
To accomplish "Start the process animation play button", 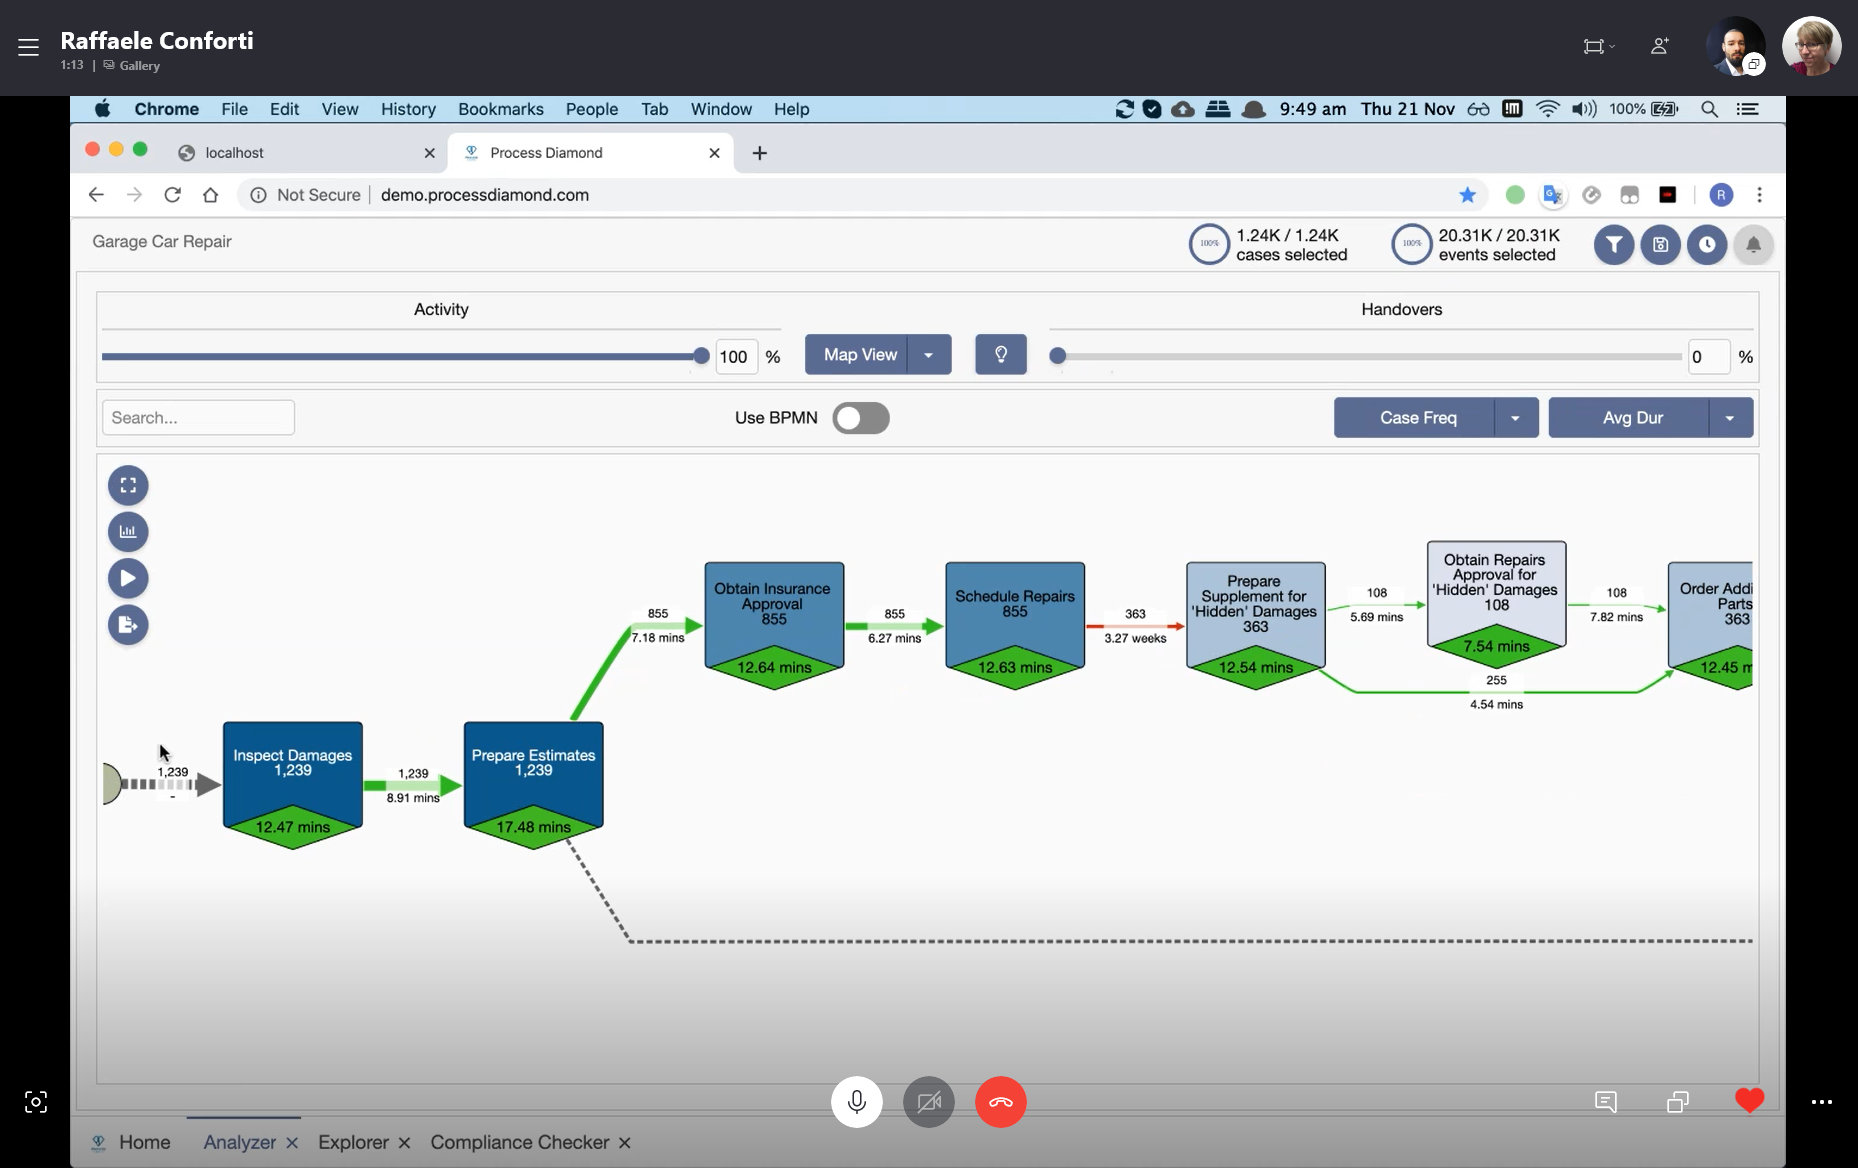I will coord(128,578).
